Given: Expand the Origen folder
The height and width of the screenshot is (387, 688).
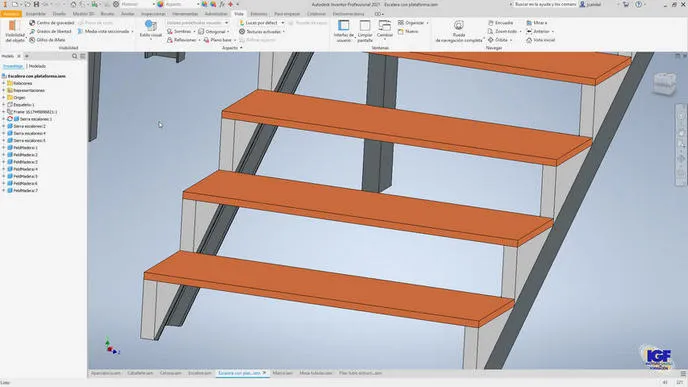Looking at the screenshot, I should point(4,97).
